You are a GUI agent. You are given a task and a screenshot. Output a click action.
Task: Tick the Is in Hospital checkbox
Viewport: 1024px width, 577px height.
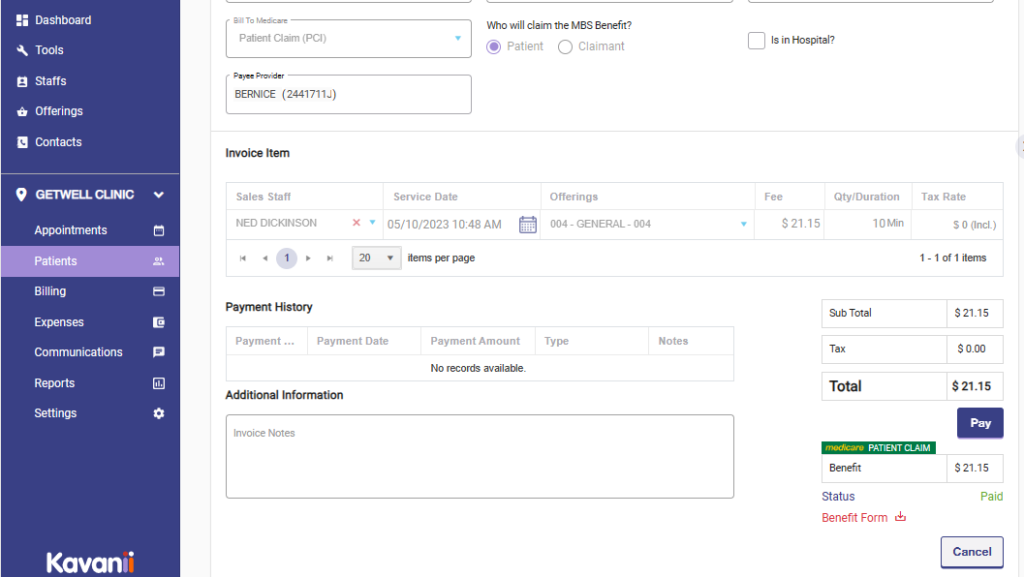point(757,41)
